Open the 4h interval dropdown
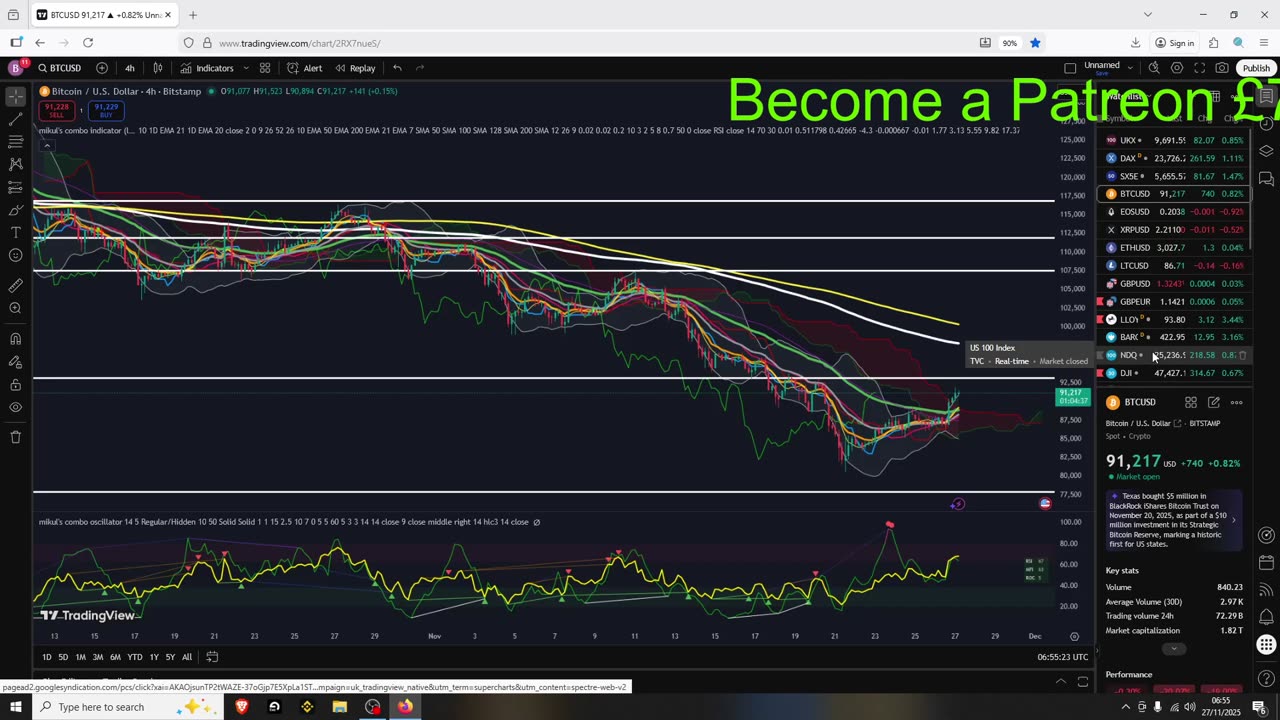 tap(129, 68)
